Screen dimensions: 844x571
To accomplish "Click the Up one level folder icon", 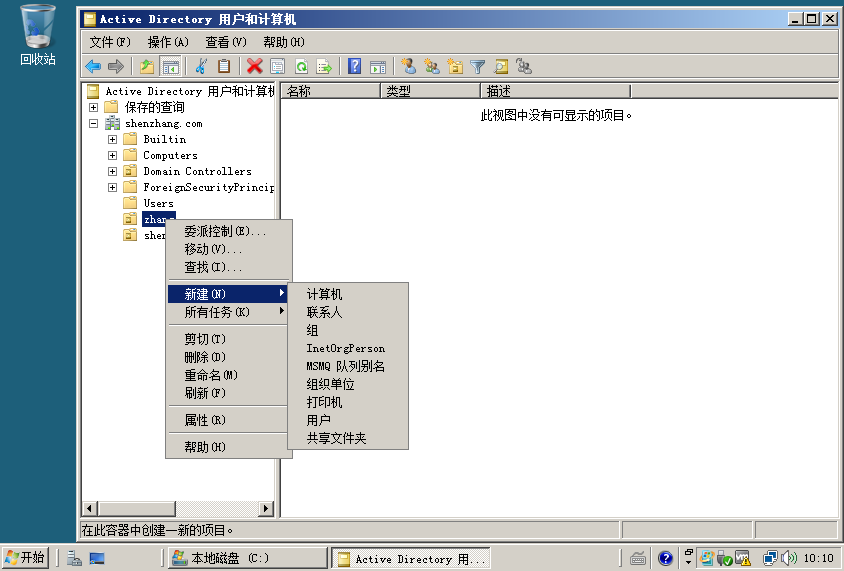I will (147, 67).
